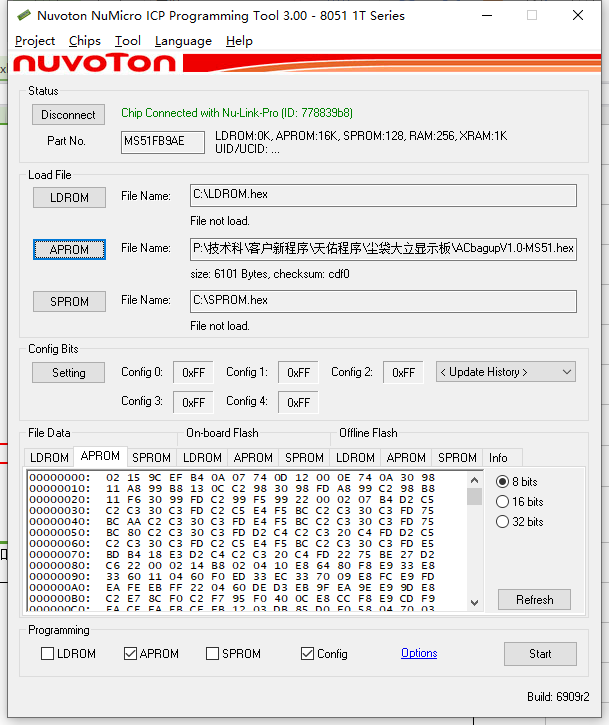Open the Chips menu
The width and height of the screenshot is (609, 725).
85,41
